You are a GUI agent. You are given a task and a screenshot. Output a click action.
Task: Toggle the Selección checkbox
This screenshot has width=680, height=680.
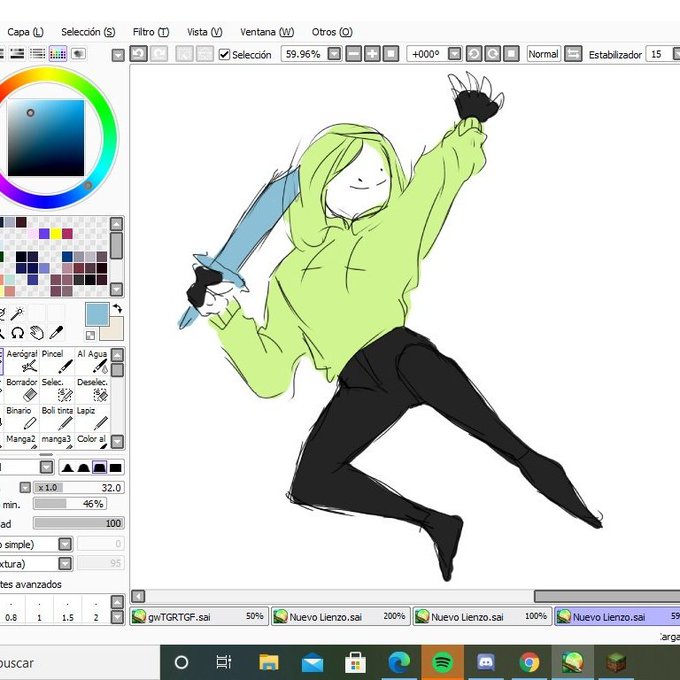[x=224, y=55]
